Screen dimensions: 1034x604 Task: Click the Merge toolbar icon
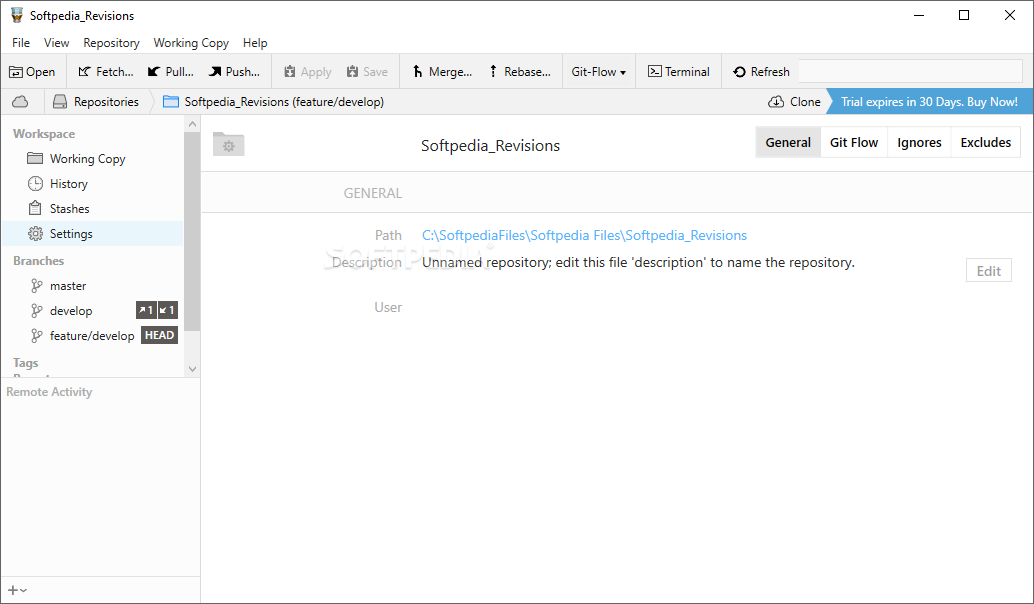[417, 72]
